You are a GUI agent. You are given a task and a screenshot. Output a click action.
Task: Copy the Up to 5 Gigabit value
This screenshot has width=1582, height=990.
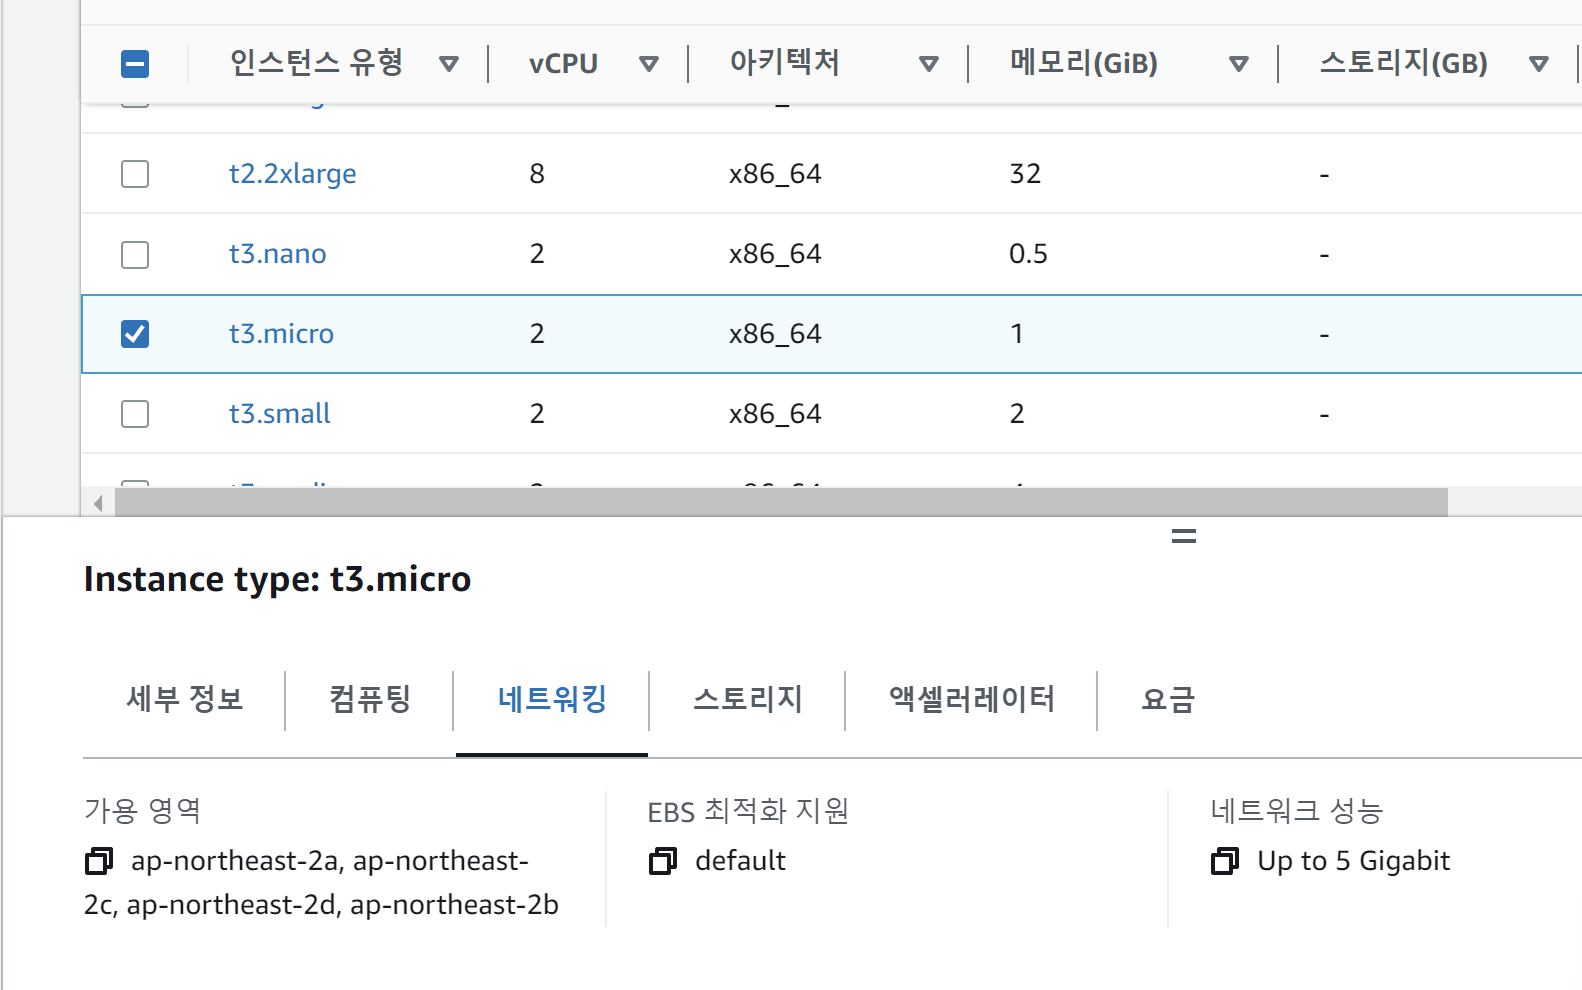(1225, 861)
